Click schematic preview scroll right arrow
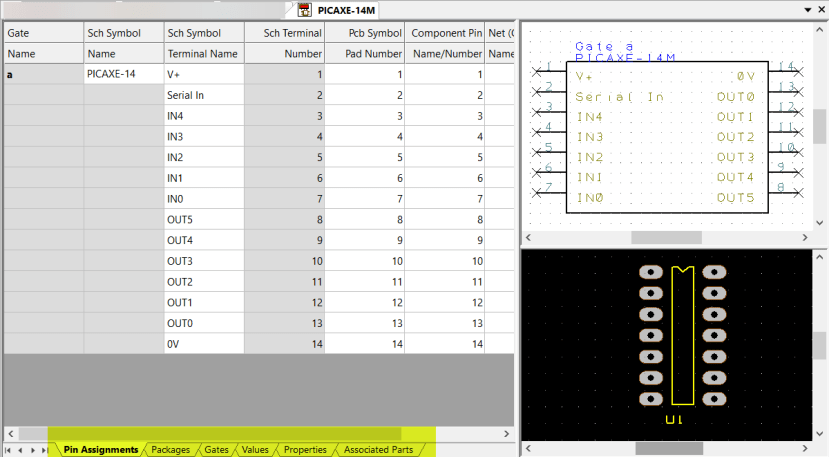This screenshot has width=829, height=457. tap(805, 237)
